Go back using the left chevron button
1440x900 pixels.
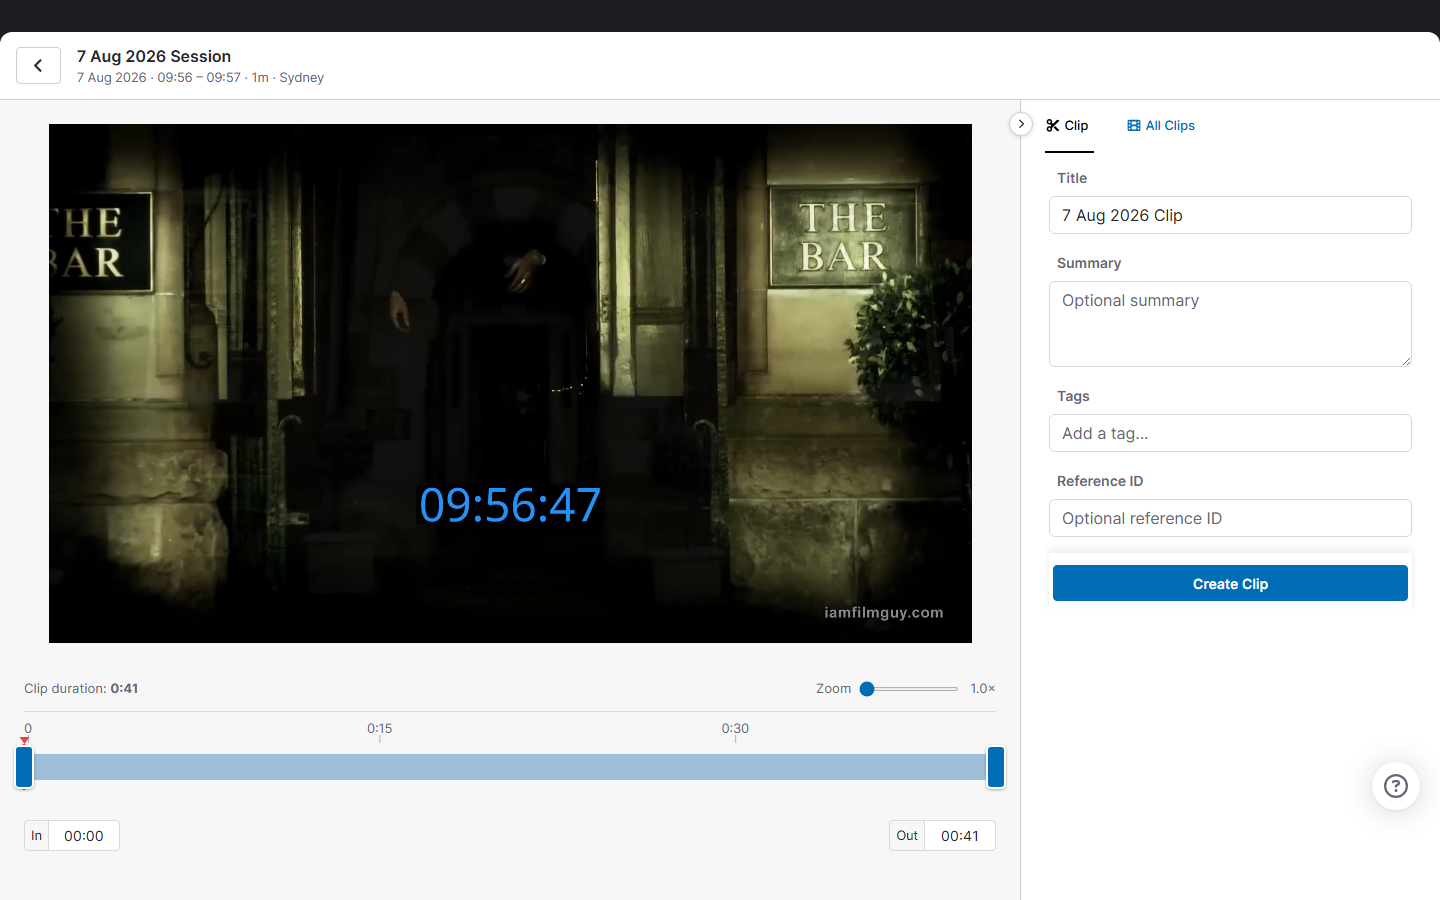(x=38, y=65)
